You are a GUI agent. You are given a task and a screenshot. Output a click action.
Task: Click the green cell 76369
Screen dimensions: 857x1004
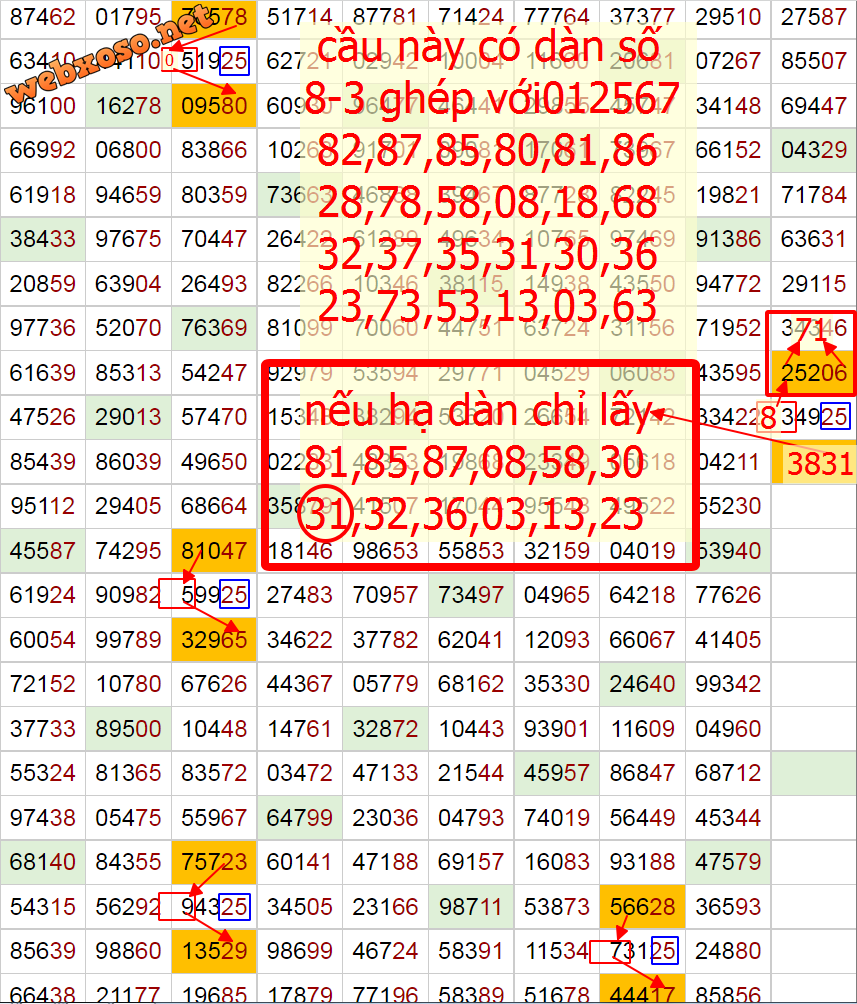coord(214,328)
